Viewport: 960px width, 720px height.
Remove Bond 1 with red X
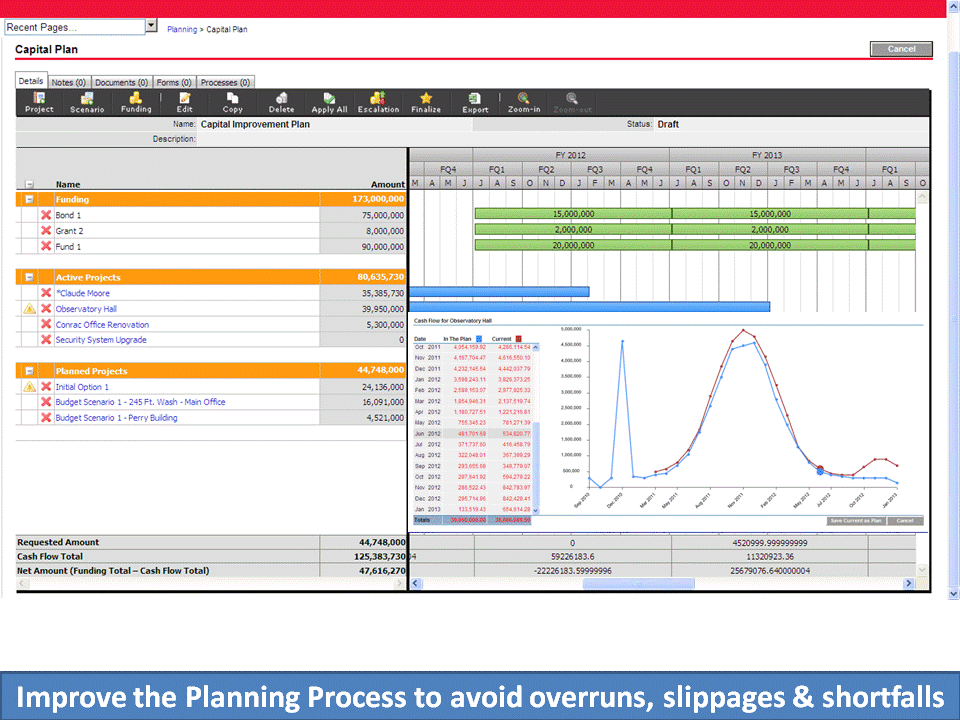coord(46,215)
